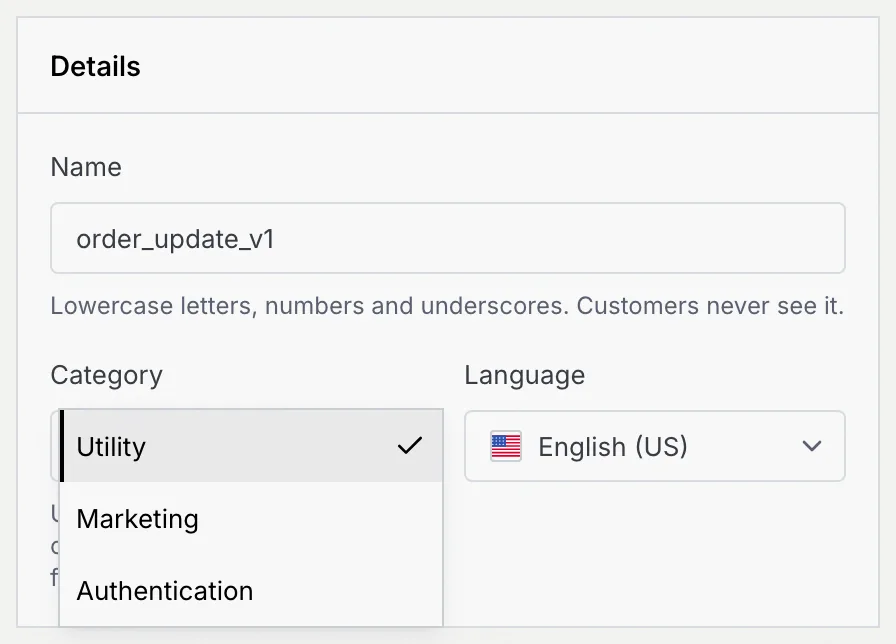Select Utility in the Category list

pyautogui.click(x=251, y=446)
